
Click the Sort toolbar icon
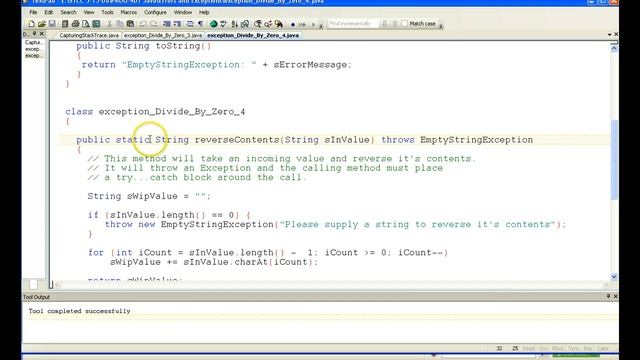point(235,24)
